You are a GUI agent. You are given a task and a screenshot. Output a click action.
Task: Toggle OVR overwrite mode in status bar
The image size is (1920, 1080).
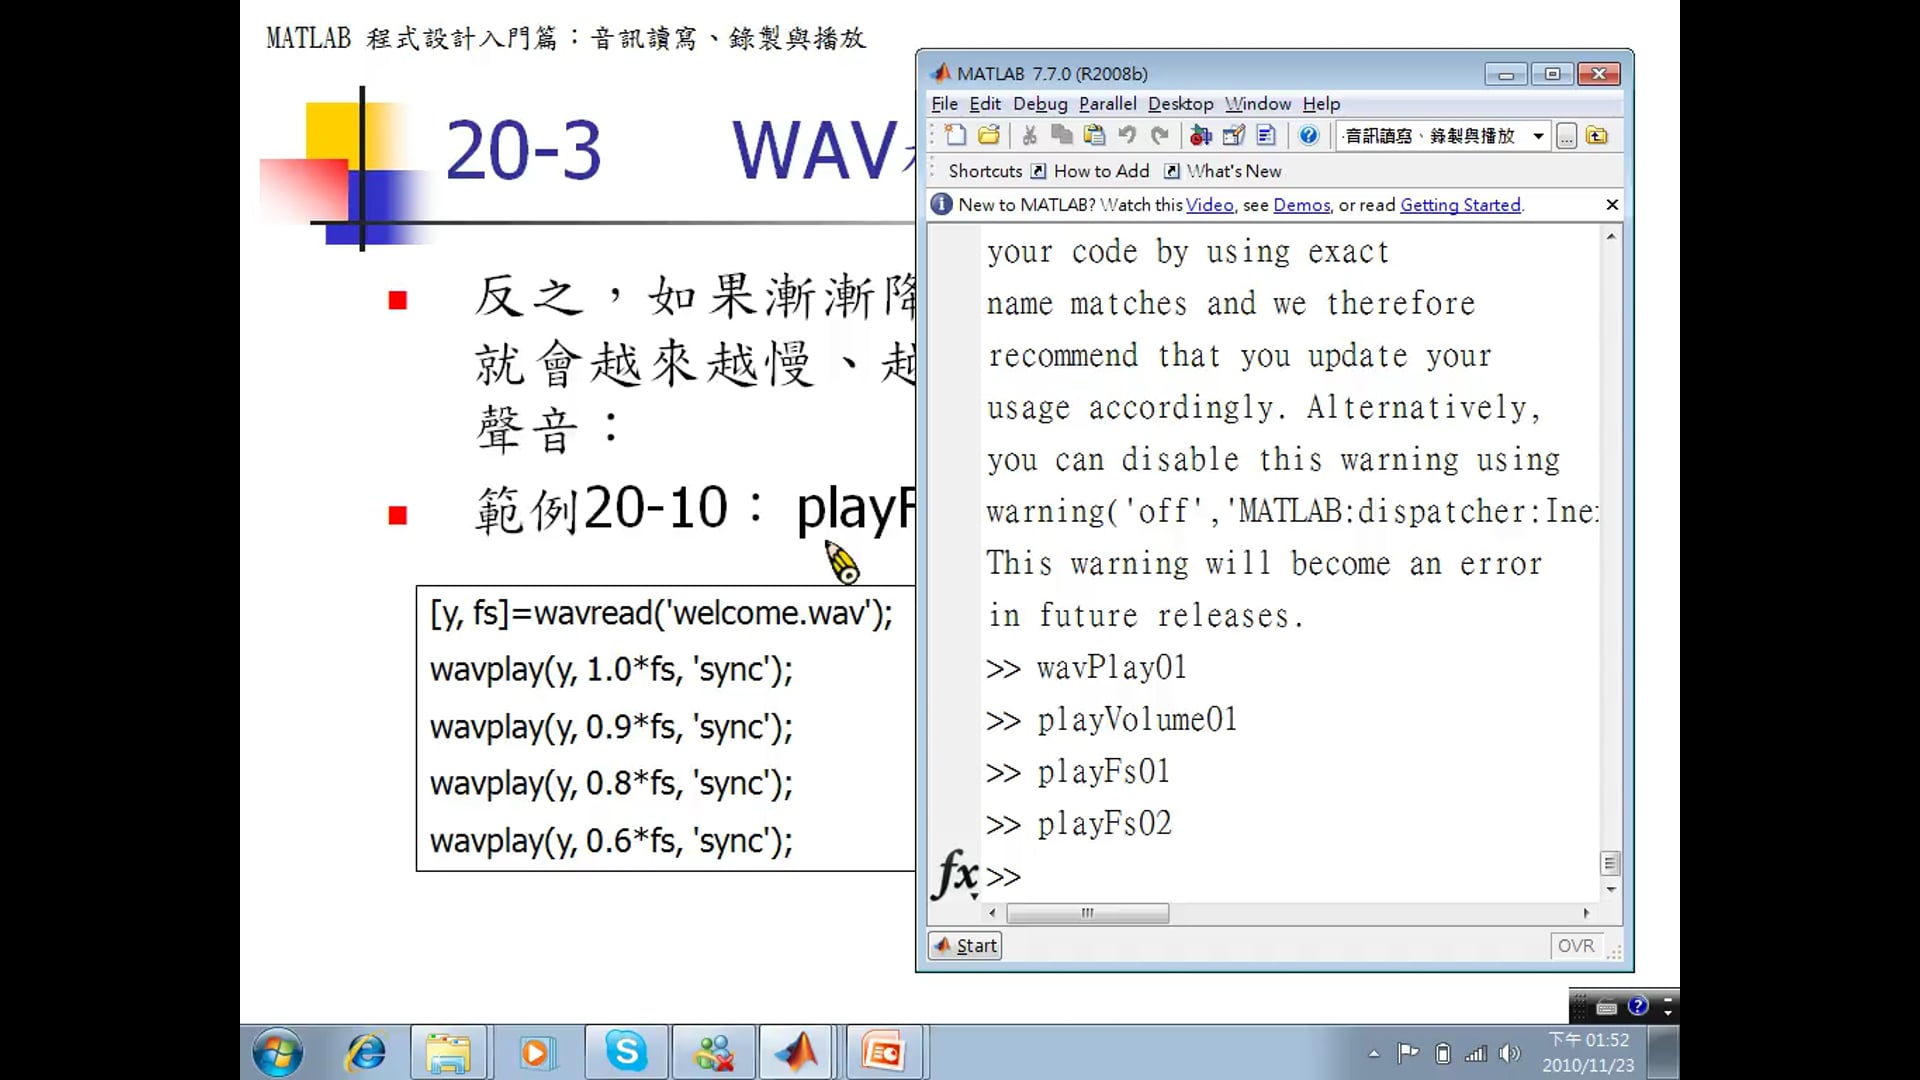tap(1575, 945)
